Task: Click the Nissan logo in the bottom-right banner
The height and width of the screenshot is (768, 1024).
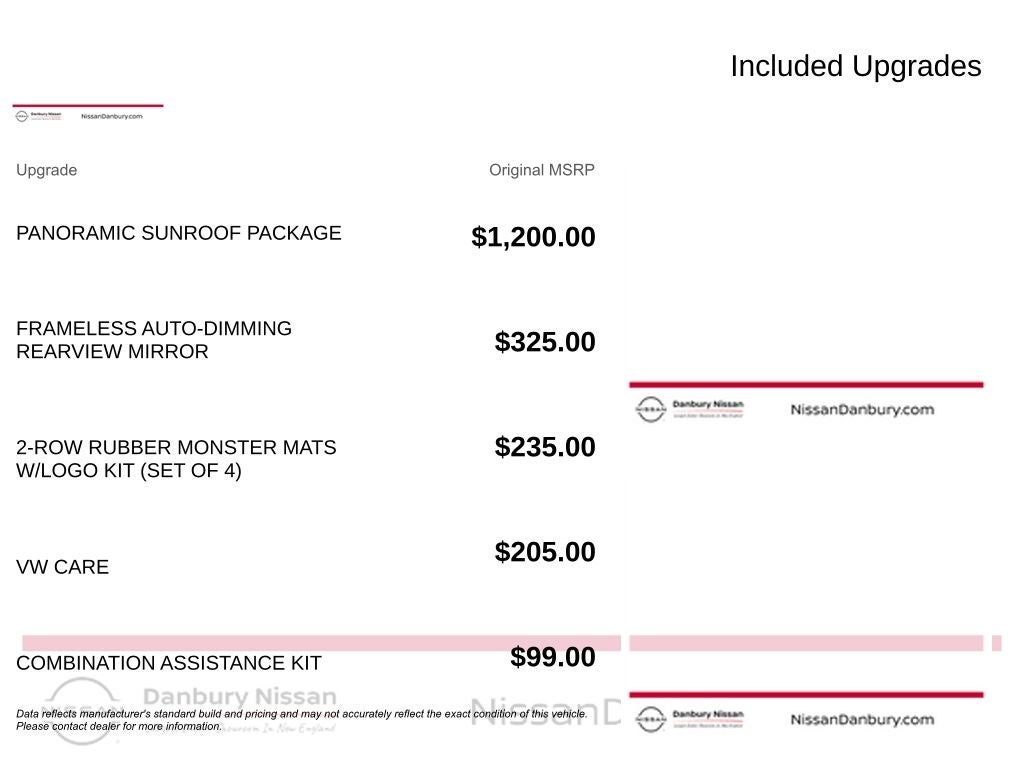Action: 650,719
